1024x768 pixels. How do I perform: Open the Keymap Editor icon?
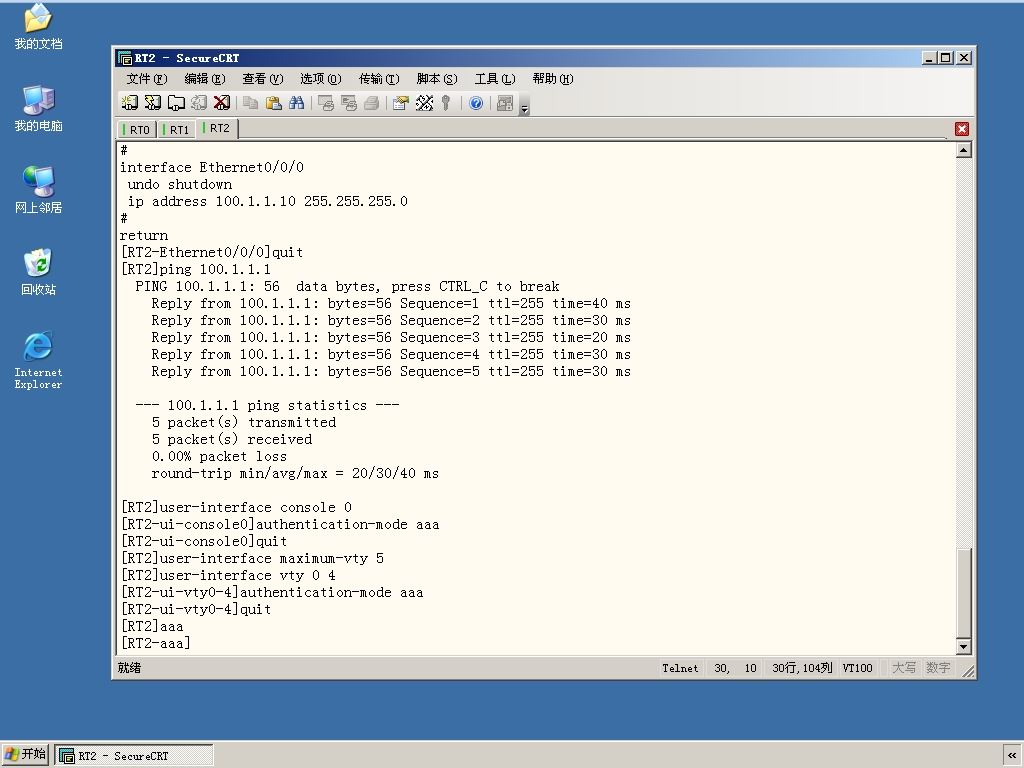[x=424, y=103]
